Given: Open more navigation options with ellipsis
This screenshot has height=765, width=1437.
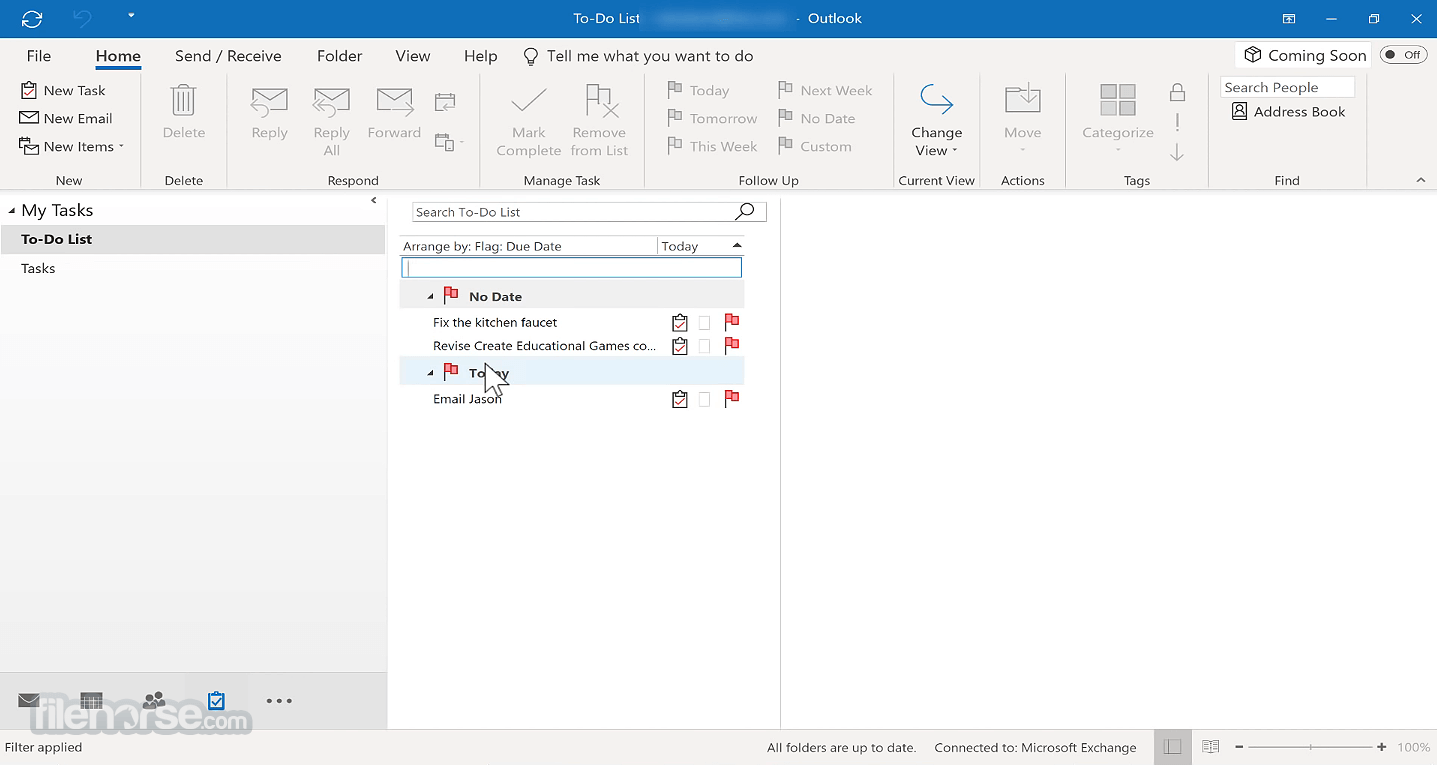Looking at the screenshot, I should point(279,701).
